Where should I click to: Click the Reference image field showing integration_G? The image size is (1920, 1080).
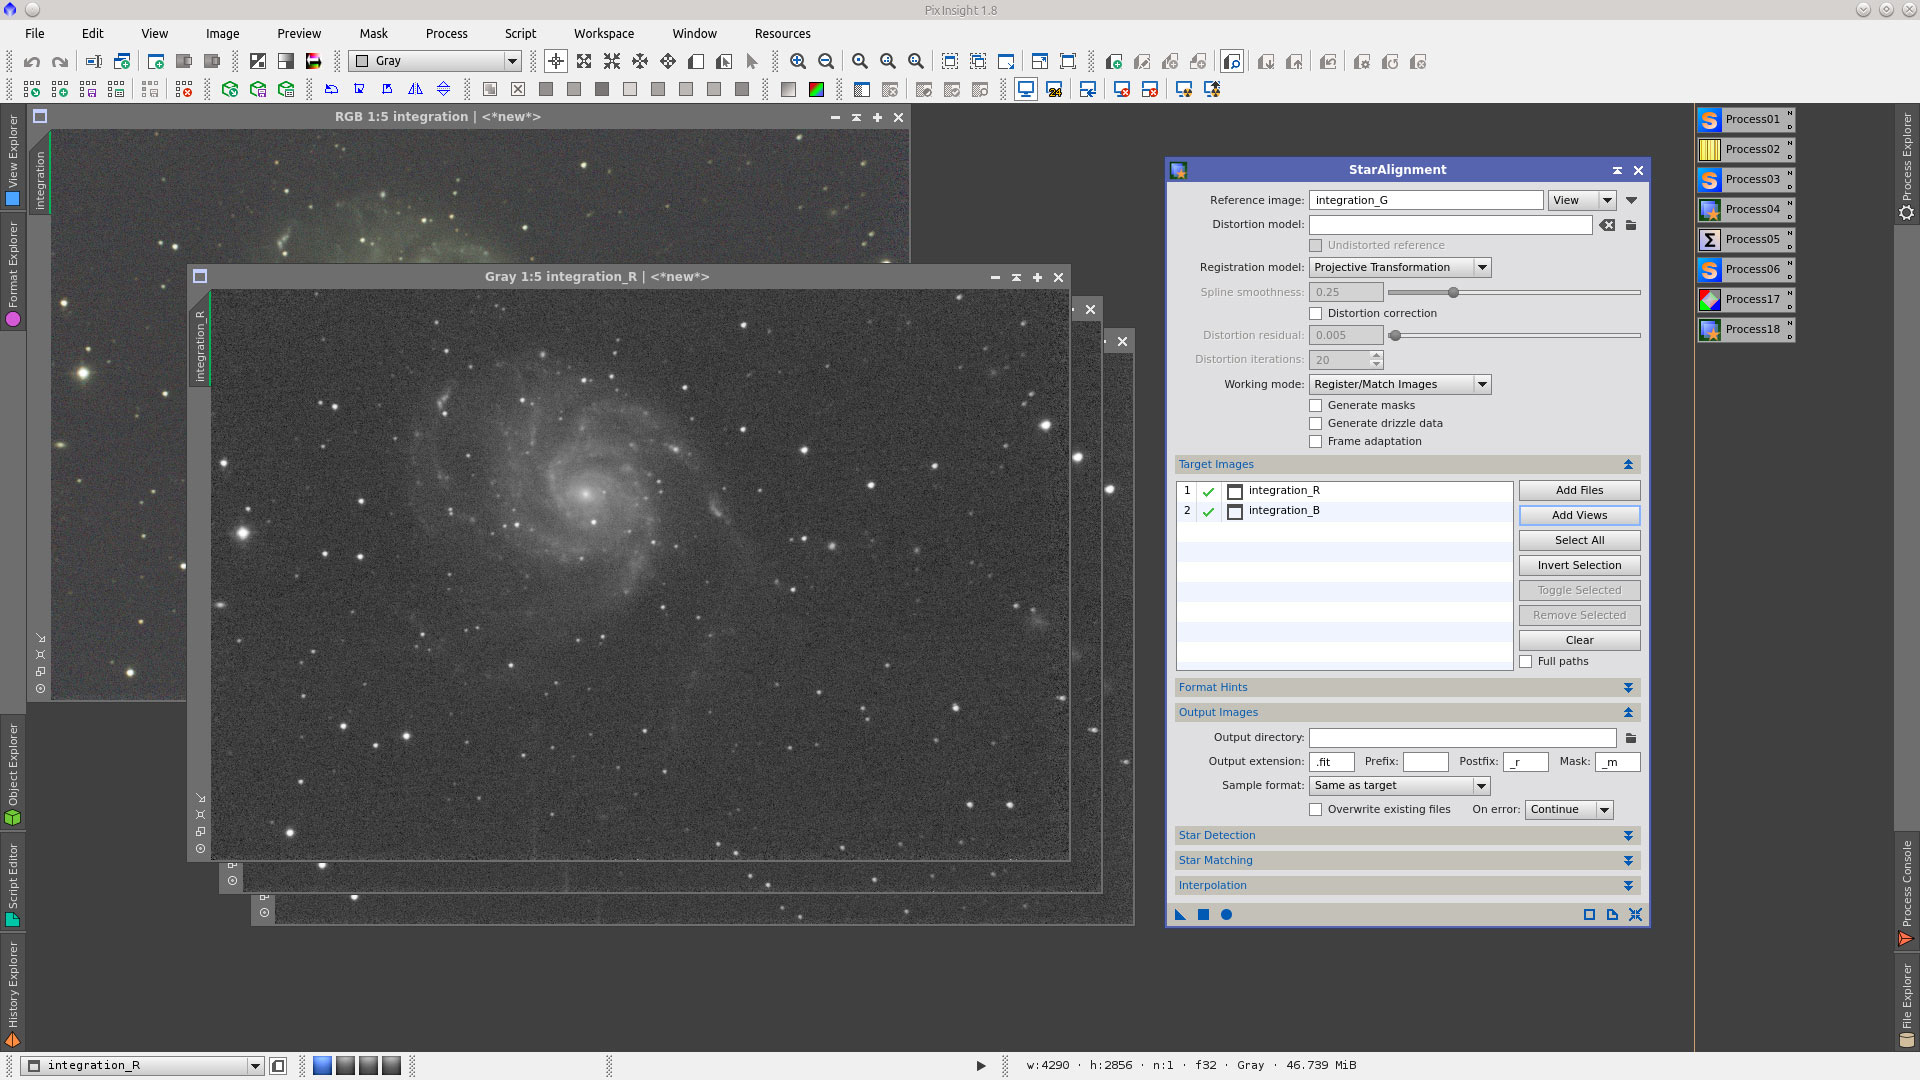tap(1425, 199)
